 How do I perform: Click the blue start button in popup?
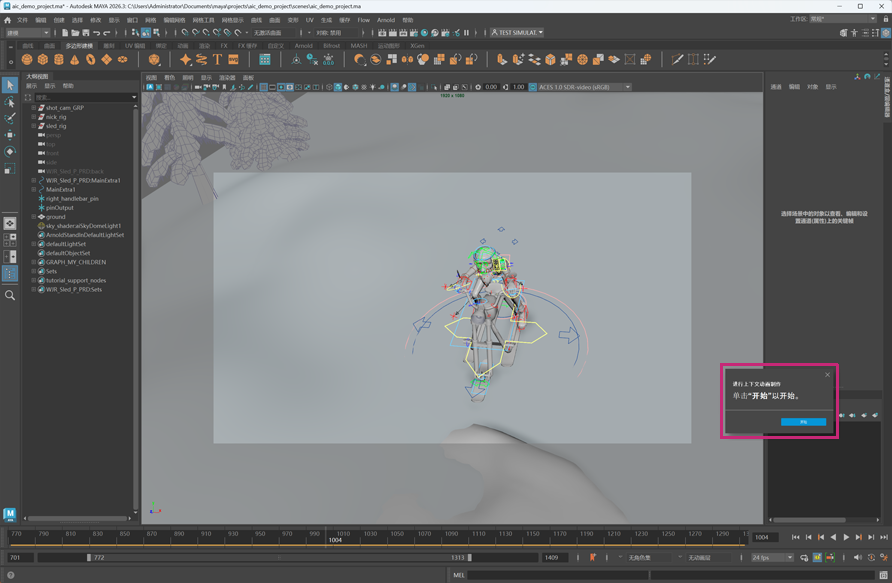tap(803, 422)
